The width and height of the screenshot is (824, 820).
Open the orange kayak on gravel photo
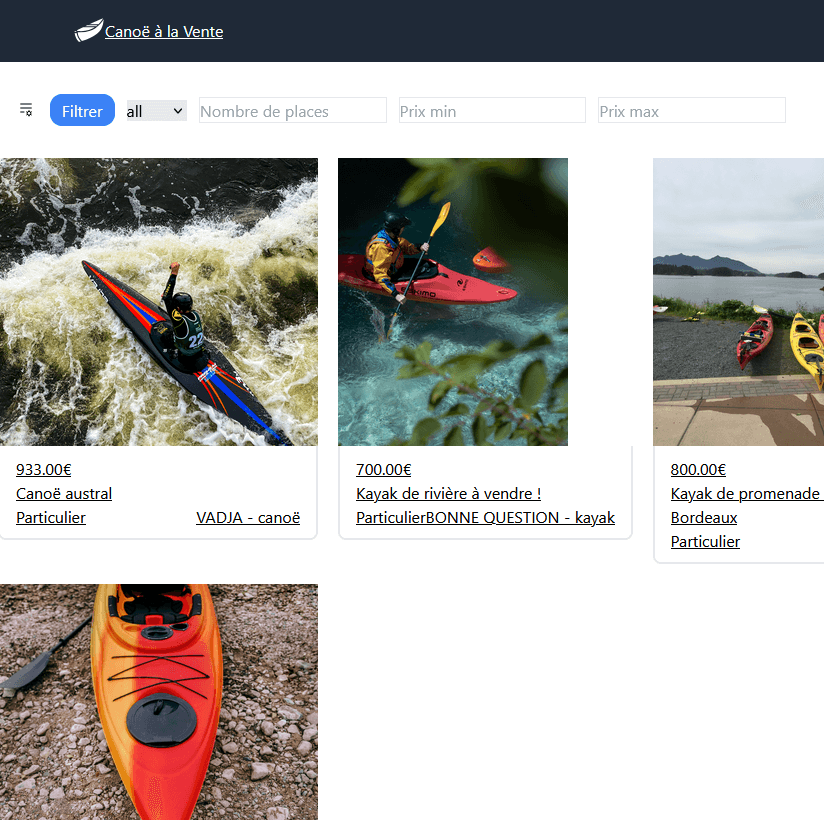tap(158, 701)
